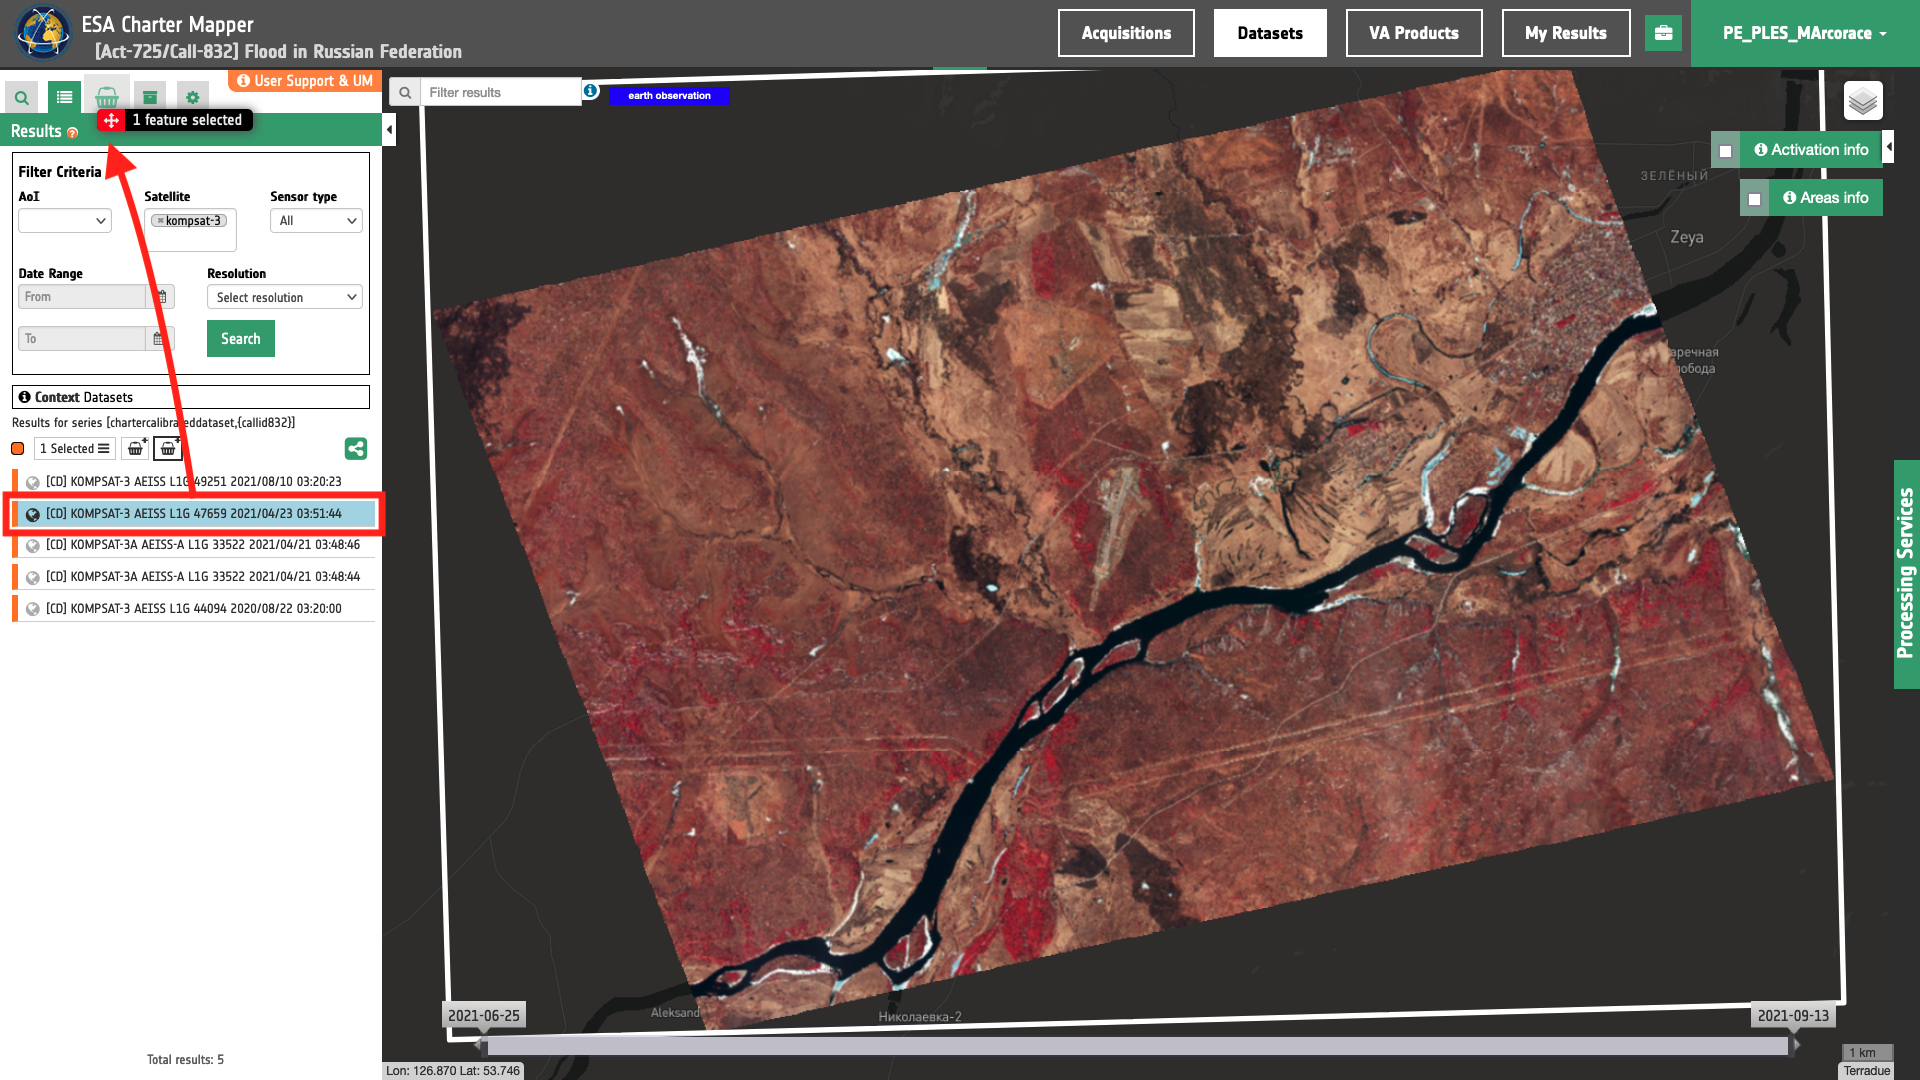Switch to the Acquisitions tab
Screen dimensions: 1920x1080
coord(1126,33)
